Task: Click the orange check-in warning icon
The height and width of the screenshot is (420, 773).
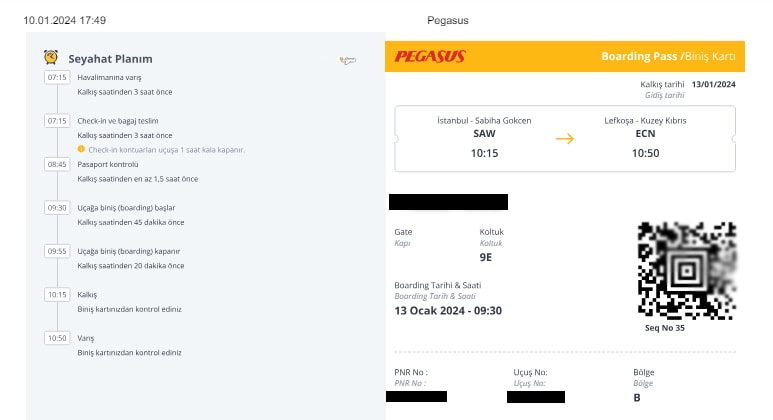Action: (81, 149)
